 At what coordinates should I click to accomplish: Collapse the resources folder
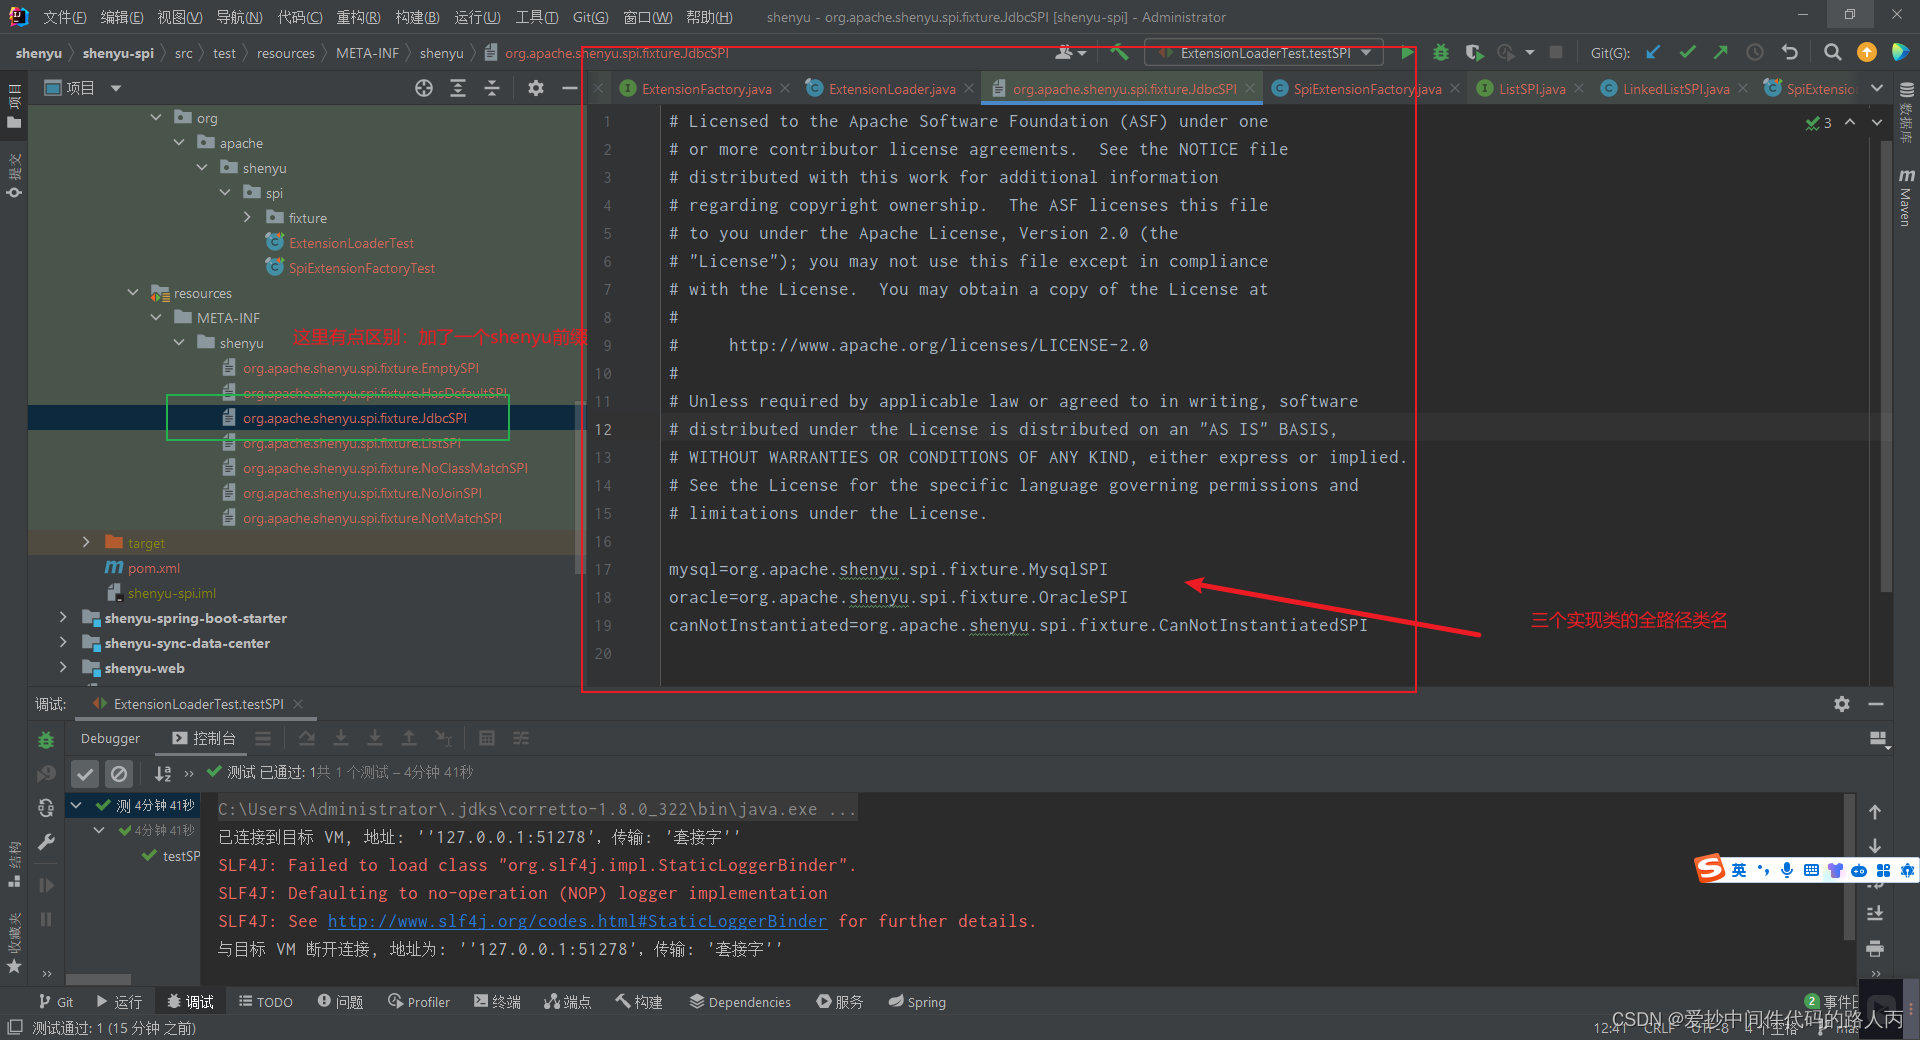click(x=133, y=293)
